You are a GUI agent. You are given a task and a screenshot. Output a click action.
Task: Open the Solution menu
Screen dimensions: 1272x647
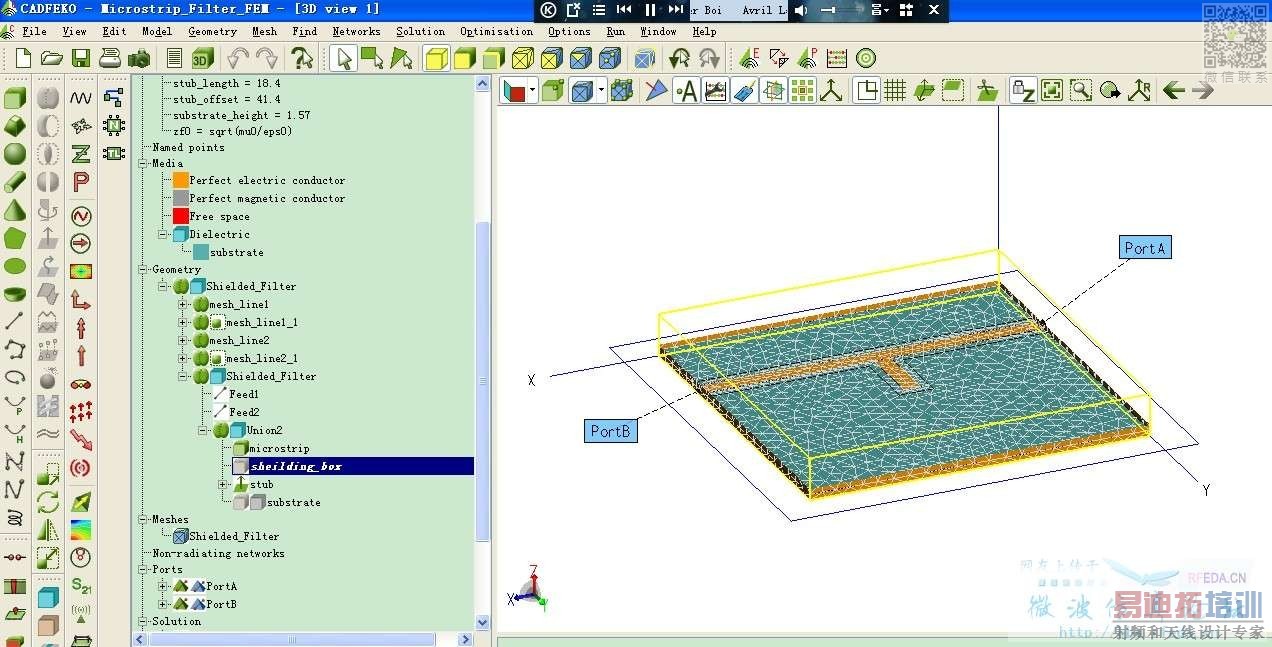(420, 31)
